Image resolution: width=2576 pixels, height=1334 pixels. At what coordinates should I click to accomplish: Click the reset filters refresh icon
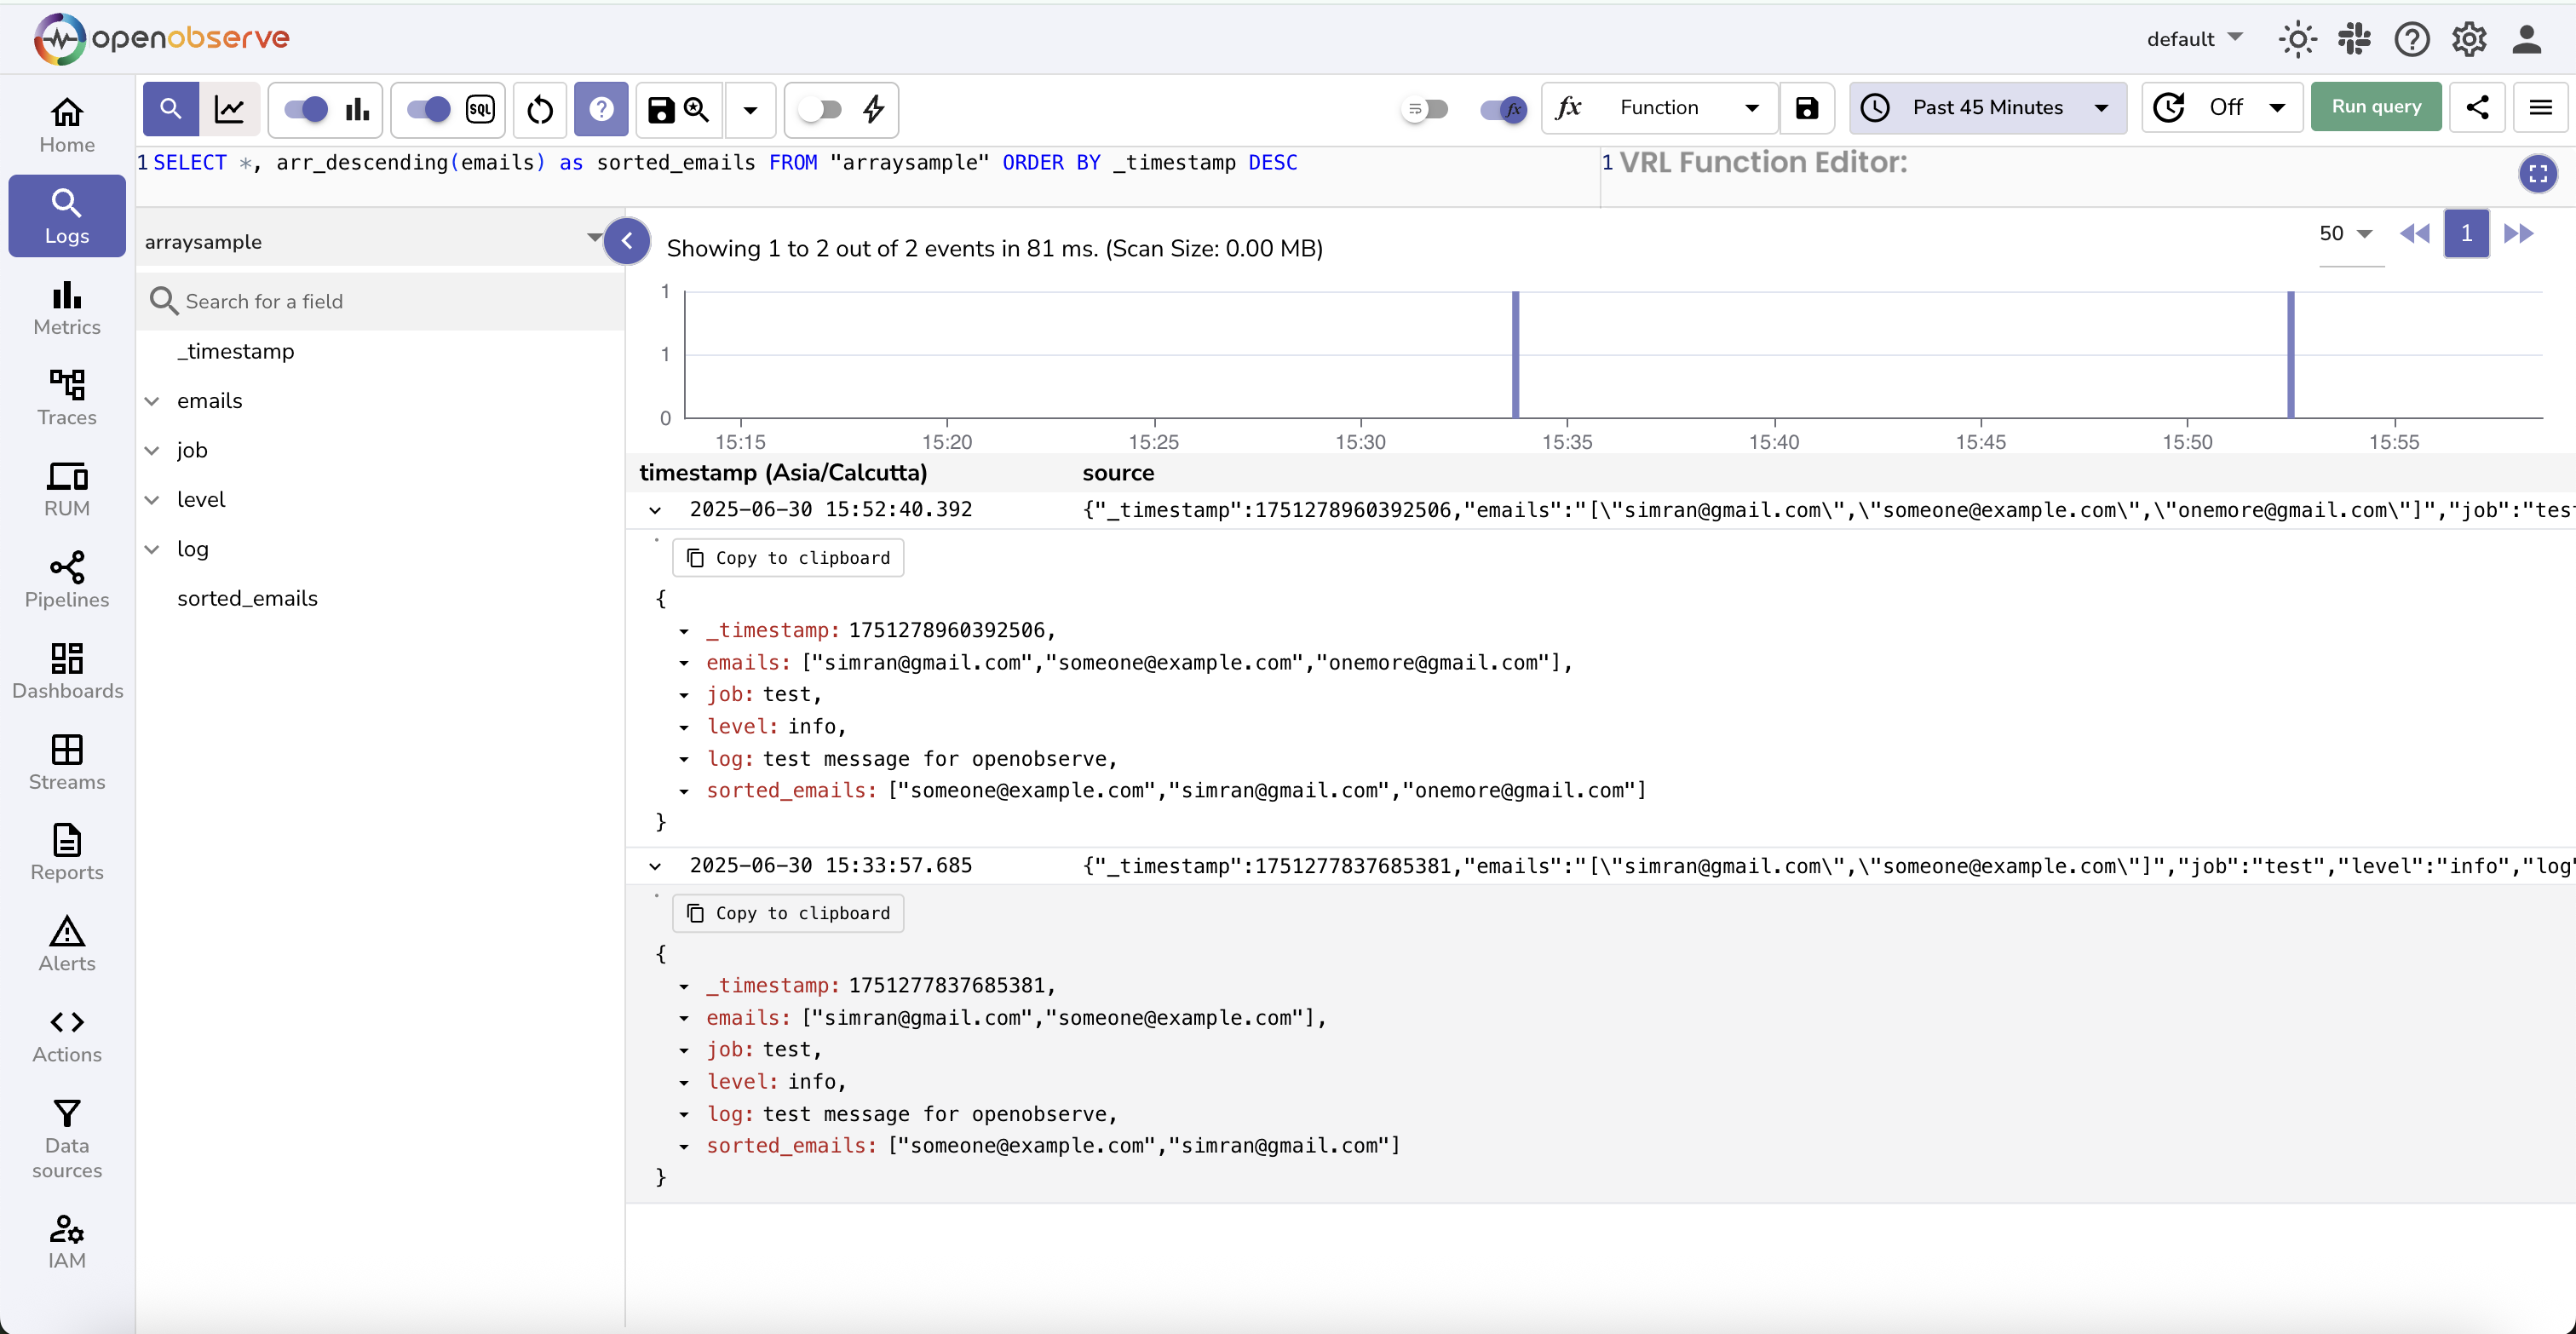540,109
